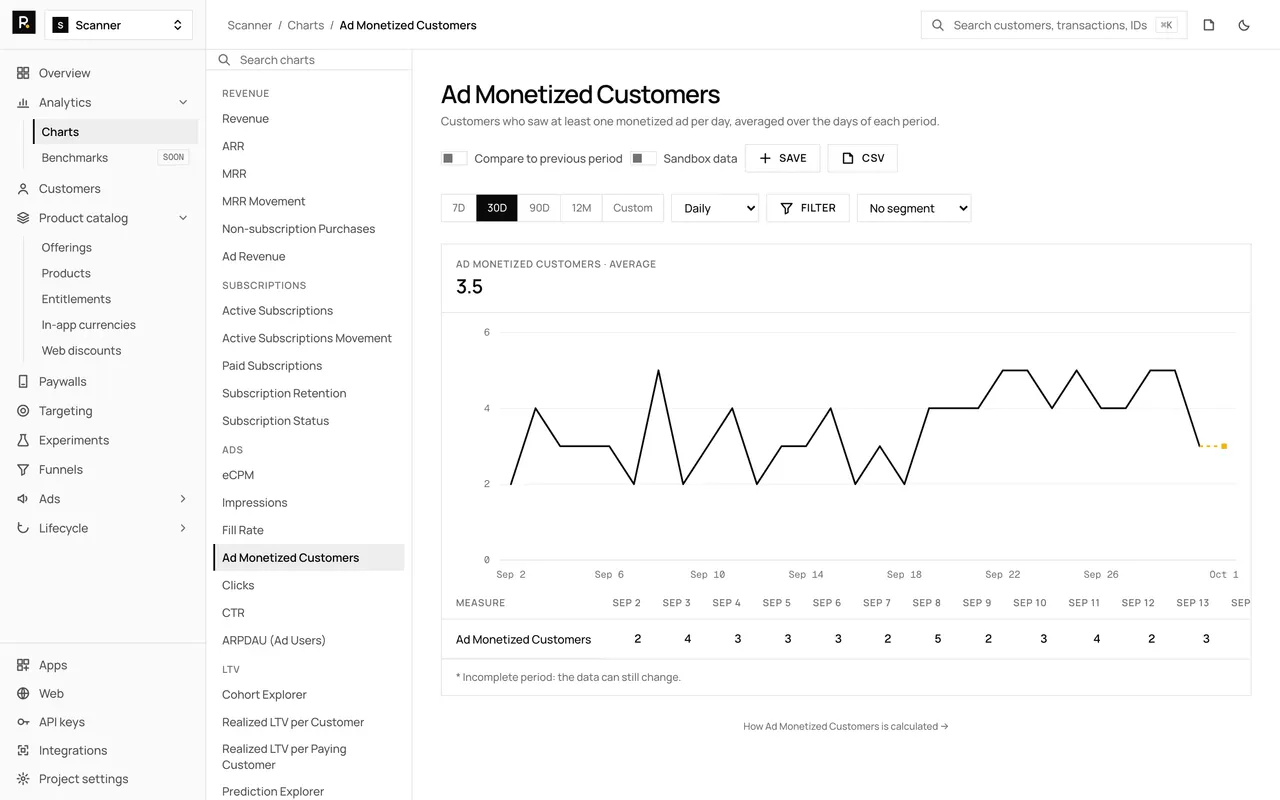Open the documentation page icon in header
Viewport: 1280px width, 800px height.
[x=1209, y=25]
